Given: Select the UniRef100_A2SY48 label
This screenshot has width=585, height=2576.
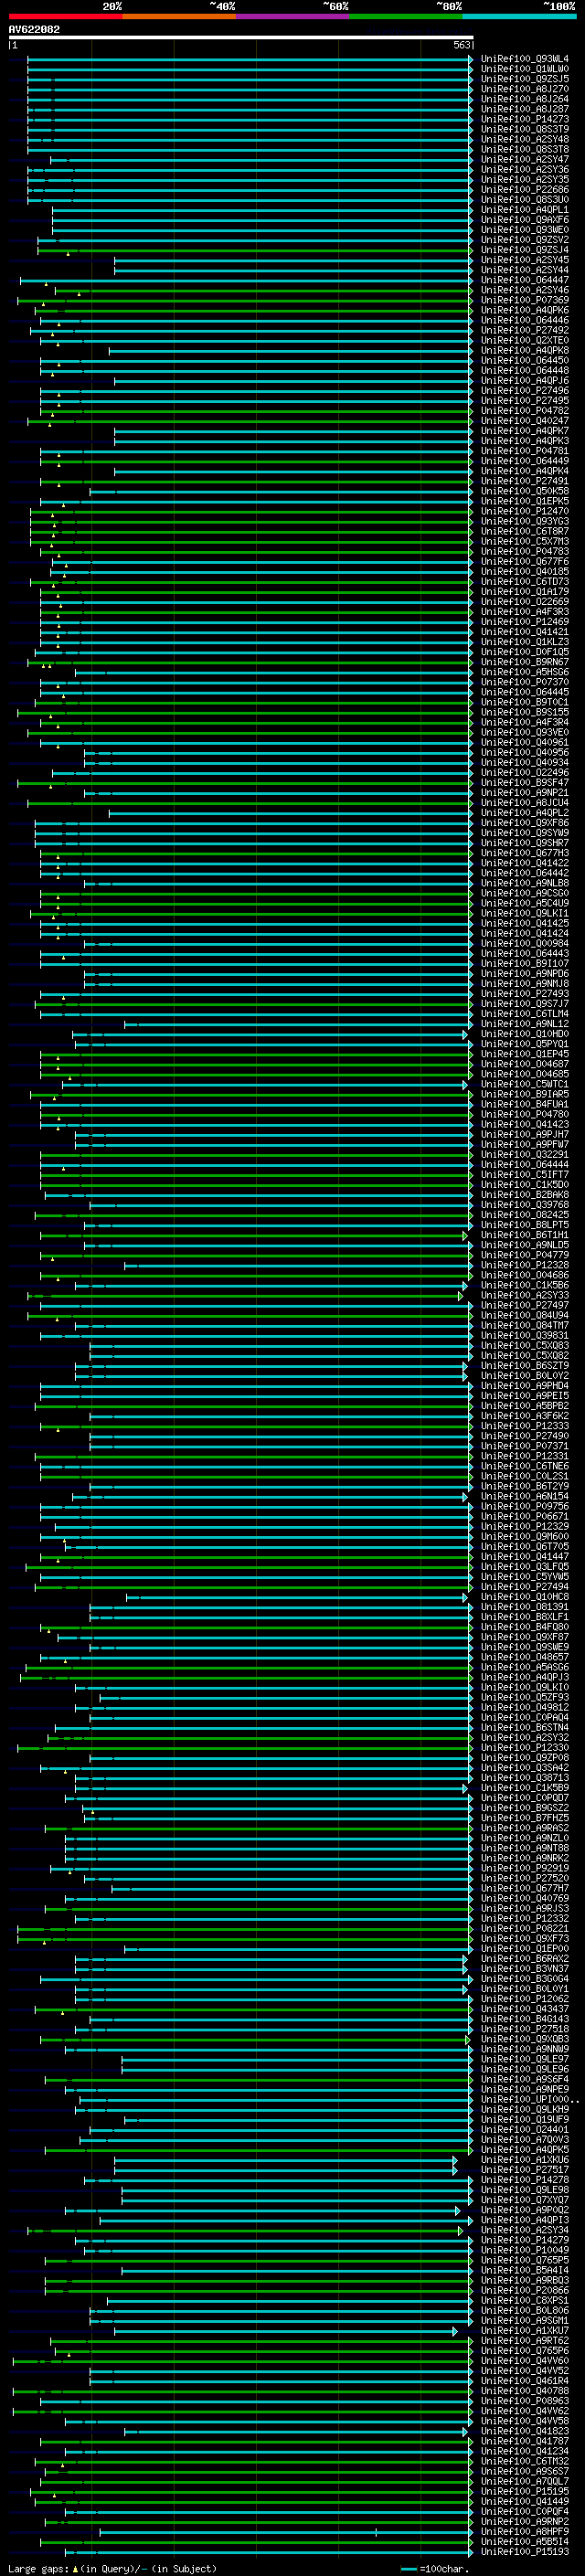Looking at the screenshot, I should [525, 139].
